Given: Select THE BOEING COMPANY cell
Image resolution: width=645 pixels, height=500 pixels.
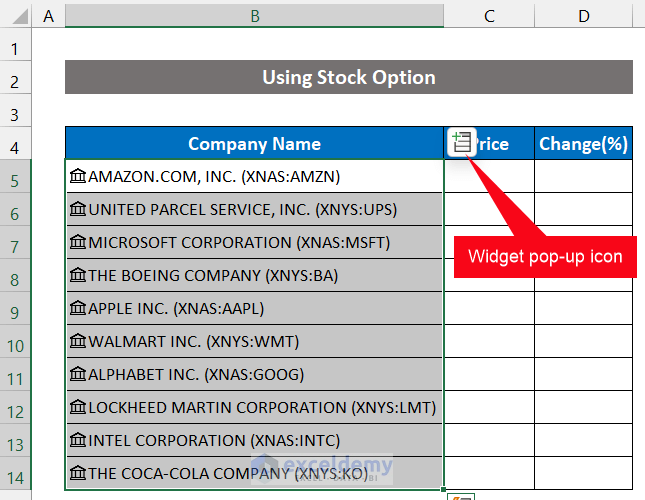Looking at the screenshot, I should [x=254, y=276].
